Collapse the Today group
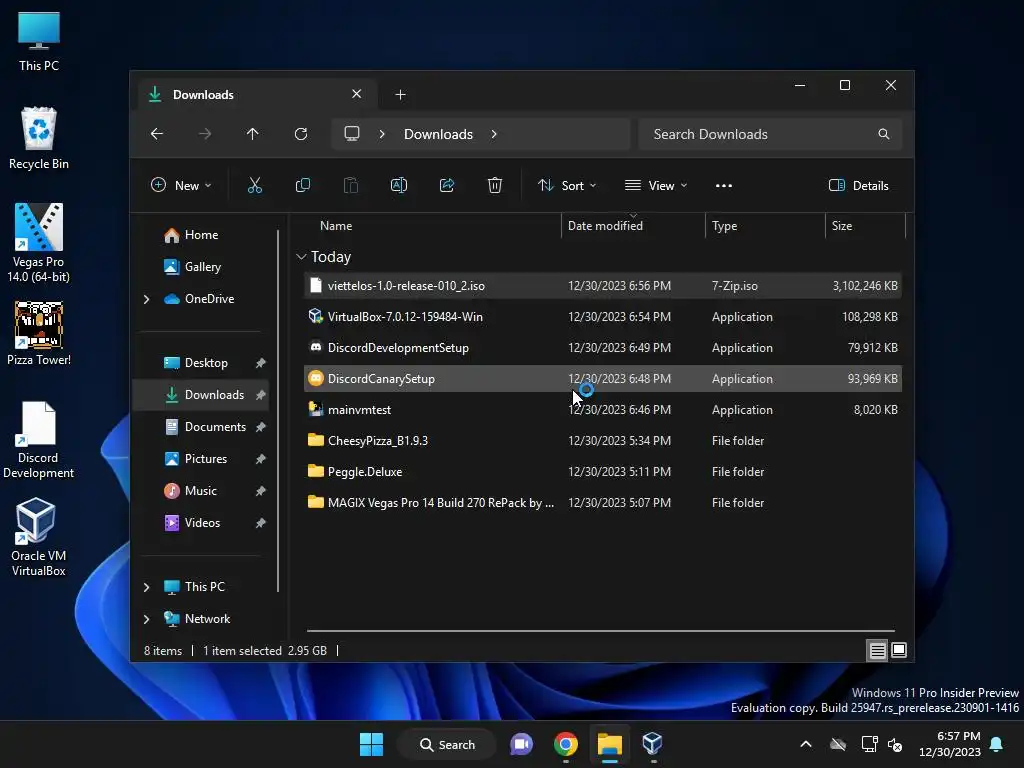Screen dimensions: 1024x768 coord(301,257)
